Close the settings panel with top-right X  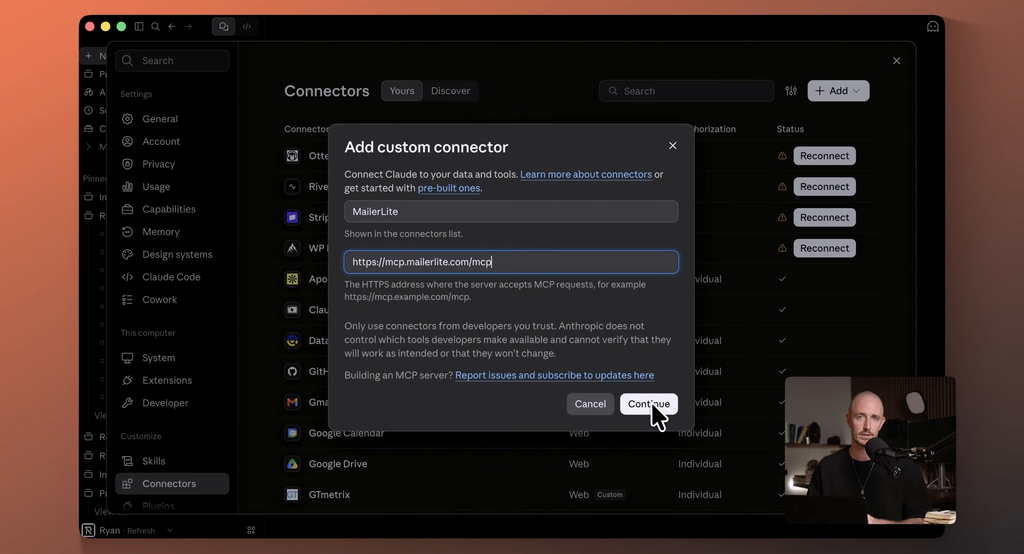(x=896, y=61)
